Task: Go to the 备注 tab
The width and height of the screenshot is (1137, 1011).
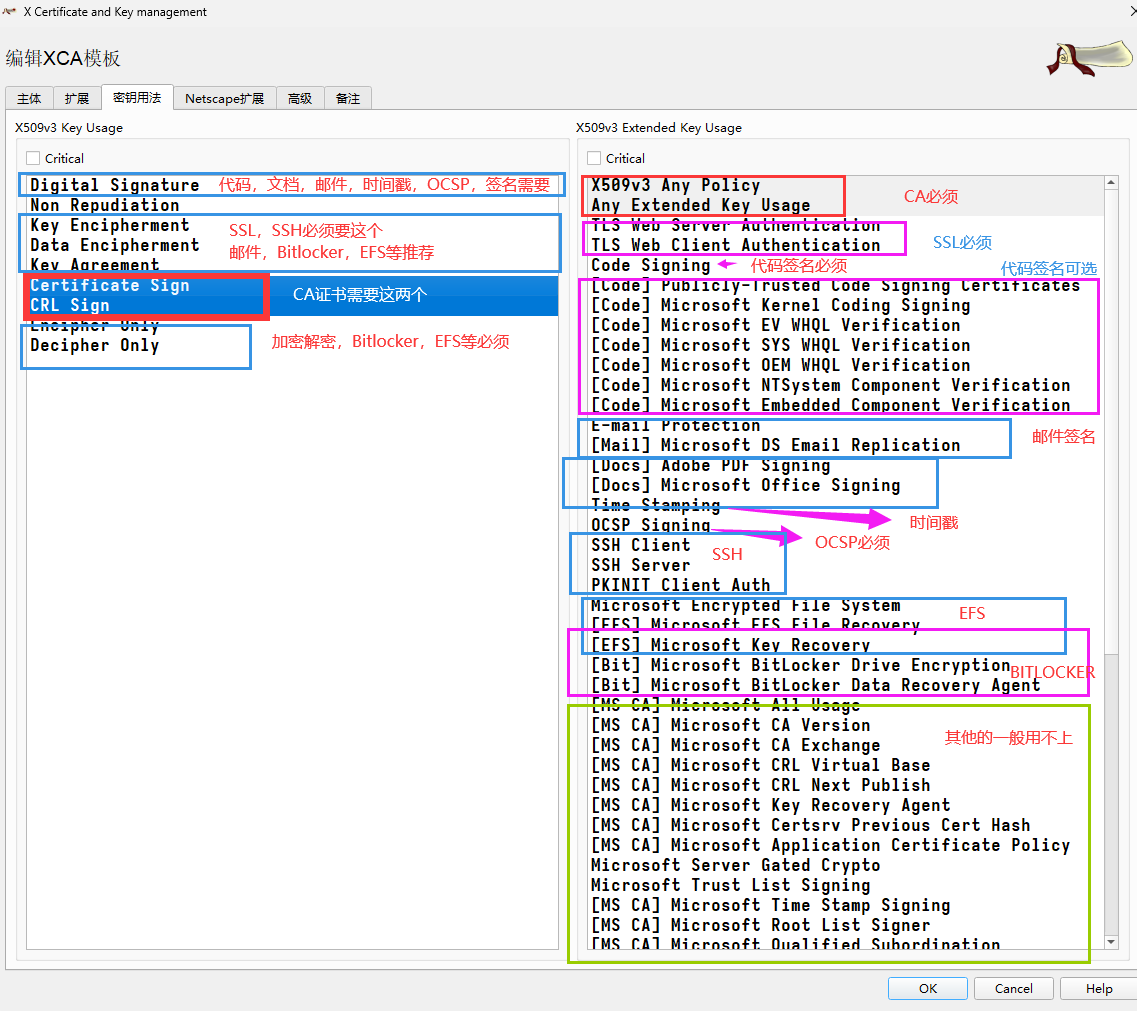Action: [348, 98]
